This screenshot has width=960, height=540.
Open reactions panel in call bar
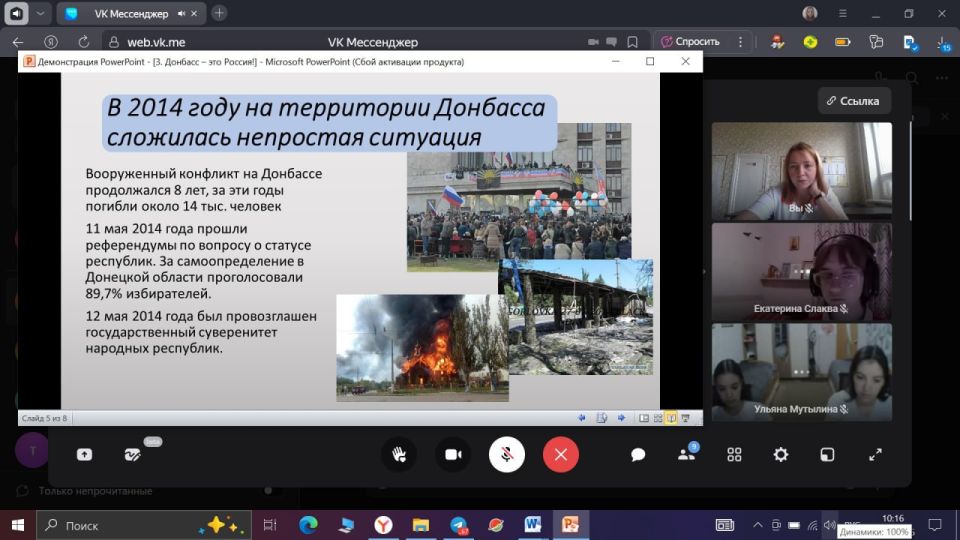point(133,454)
